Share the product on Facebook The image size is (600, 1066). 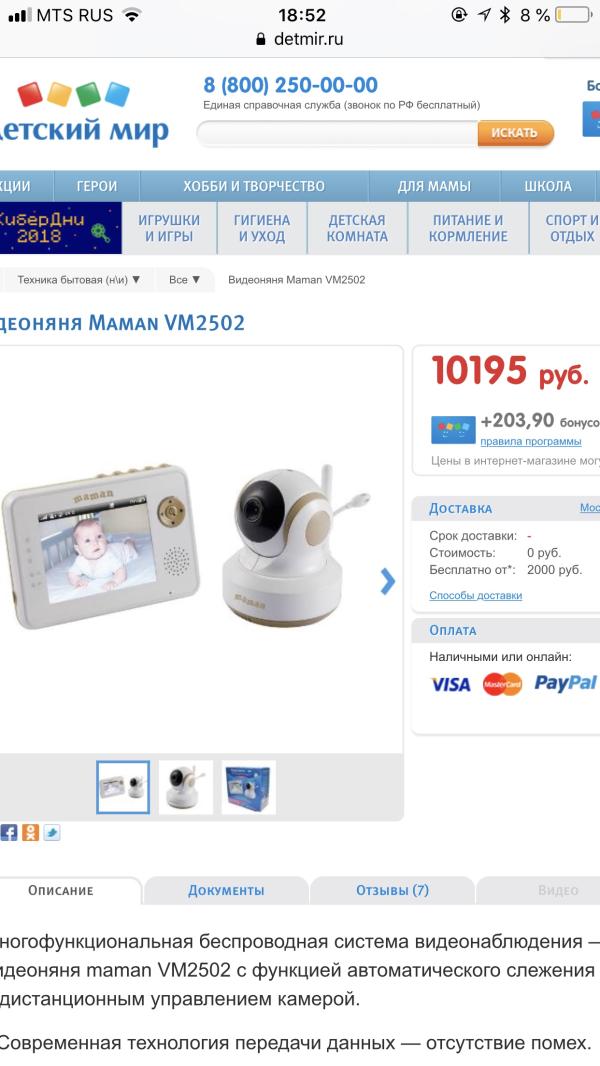(x=9, y=832)
